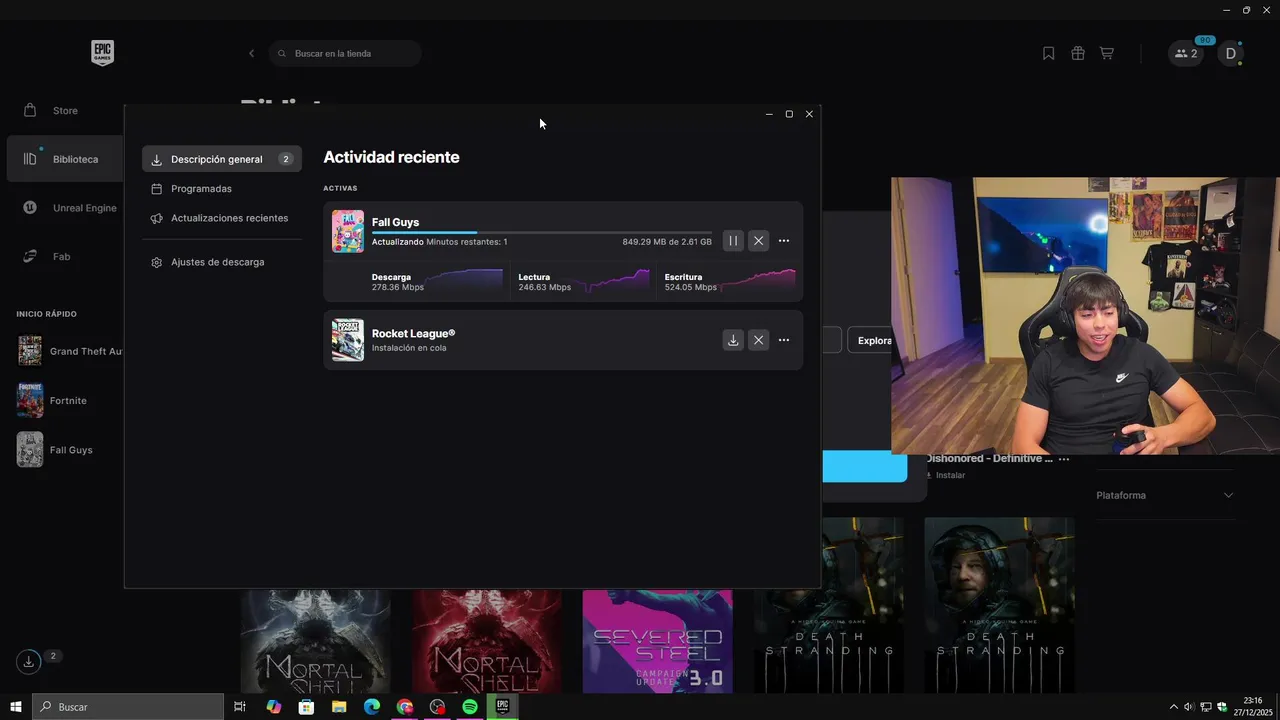1280x720 pixels.
Task: Focus the Buscar en la tienda field
Action: tap(345, 53)
